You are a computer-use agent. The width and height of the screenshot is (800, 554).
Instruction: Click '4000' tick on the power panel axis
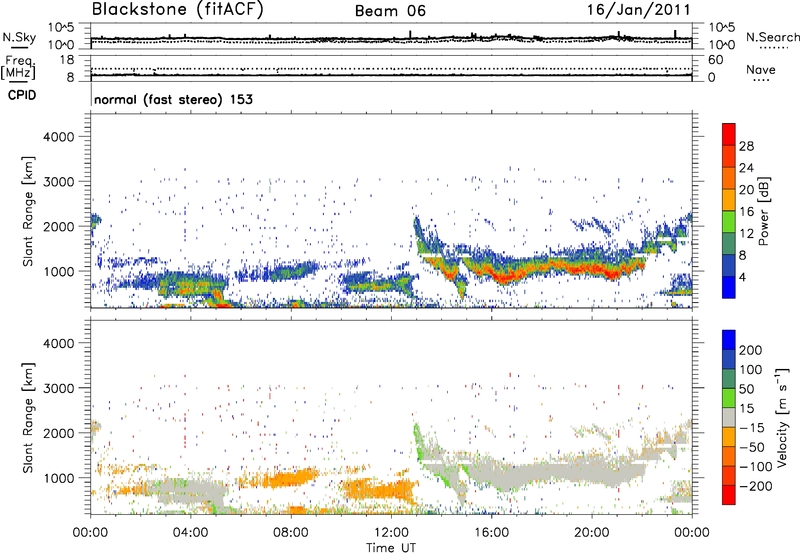[x=59, y=137]
